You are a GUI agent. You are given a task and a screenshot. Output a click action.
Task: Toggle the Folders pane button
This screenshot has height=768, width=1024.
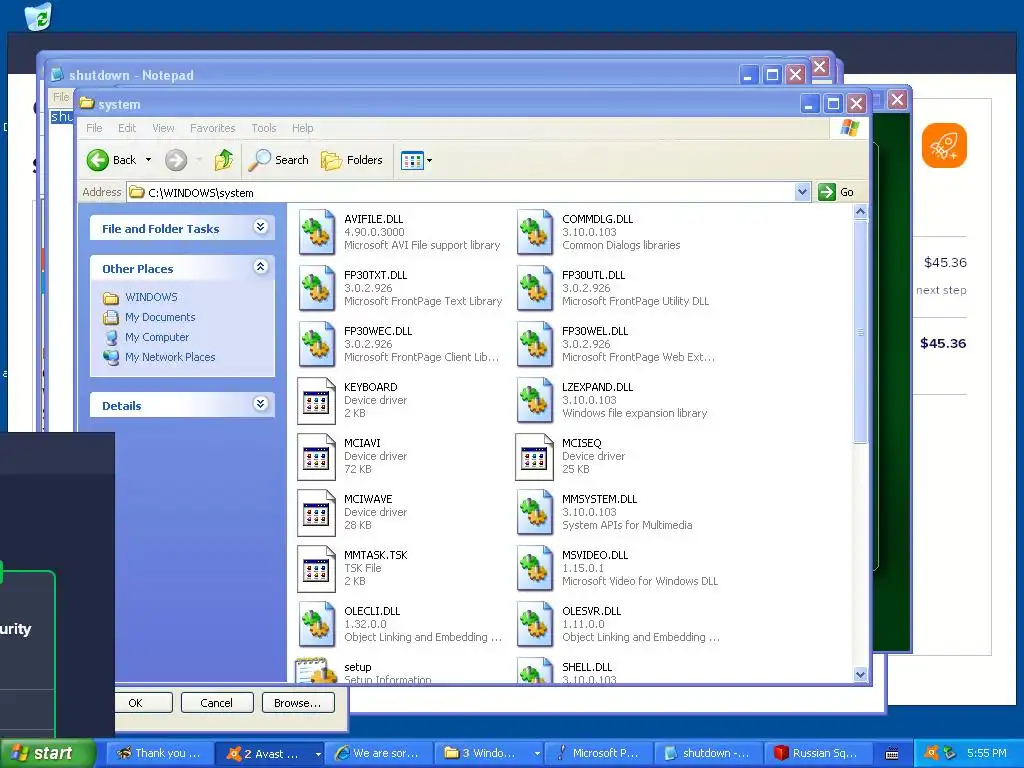pos(351,160)
